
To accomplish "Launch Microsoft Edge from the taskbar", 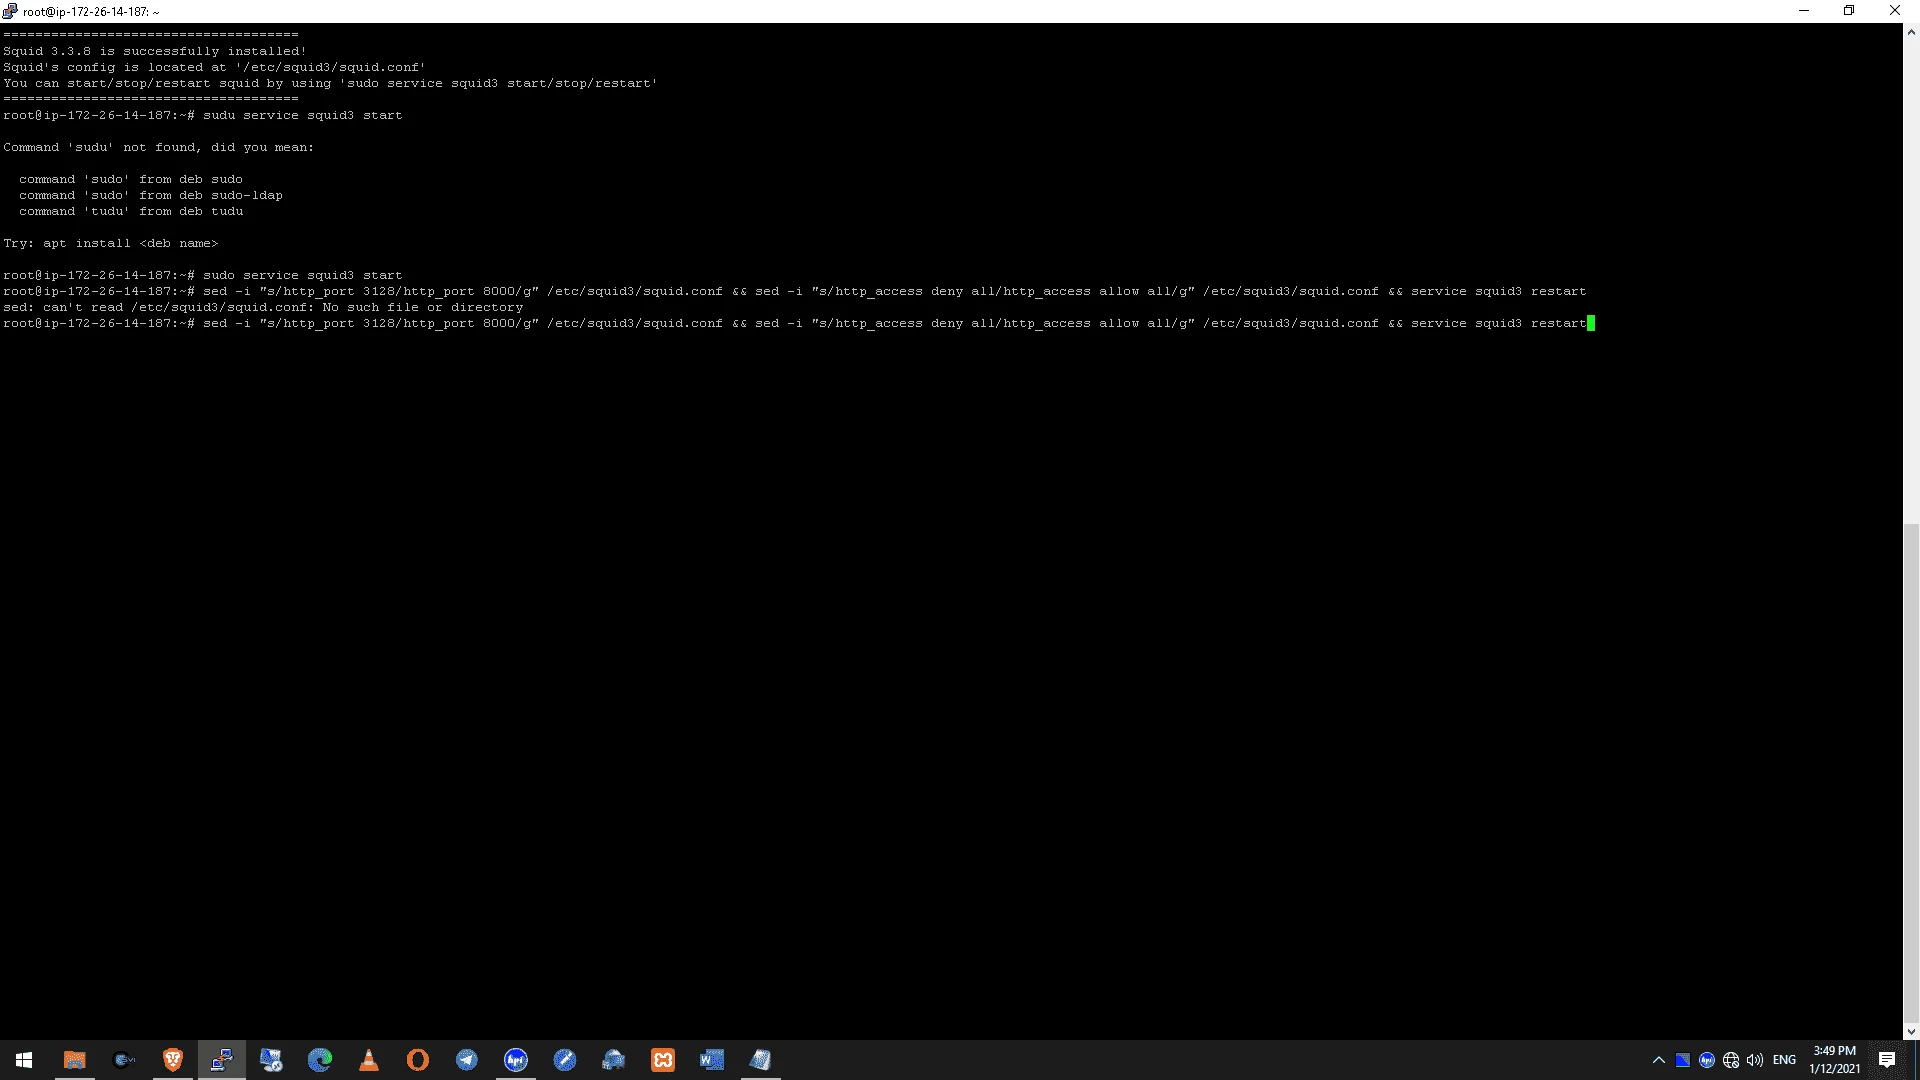I will tap(319, 1060).
